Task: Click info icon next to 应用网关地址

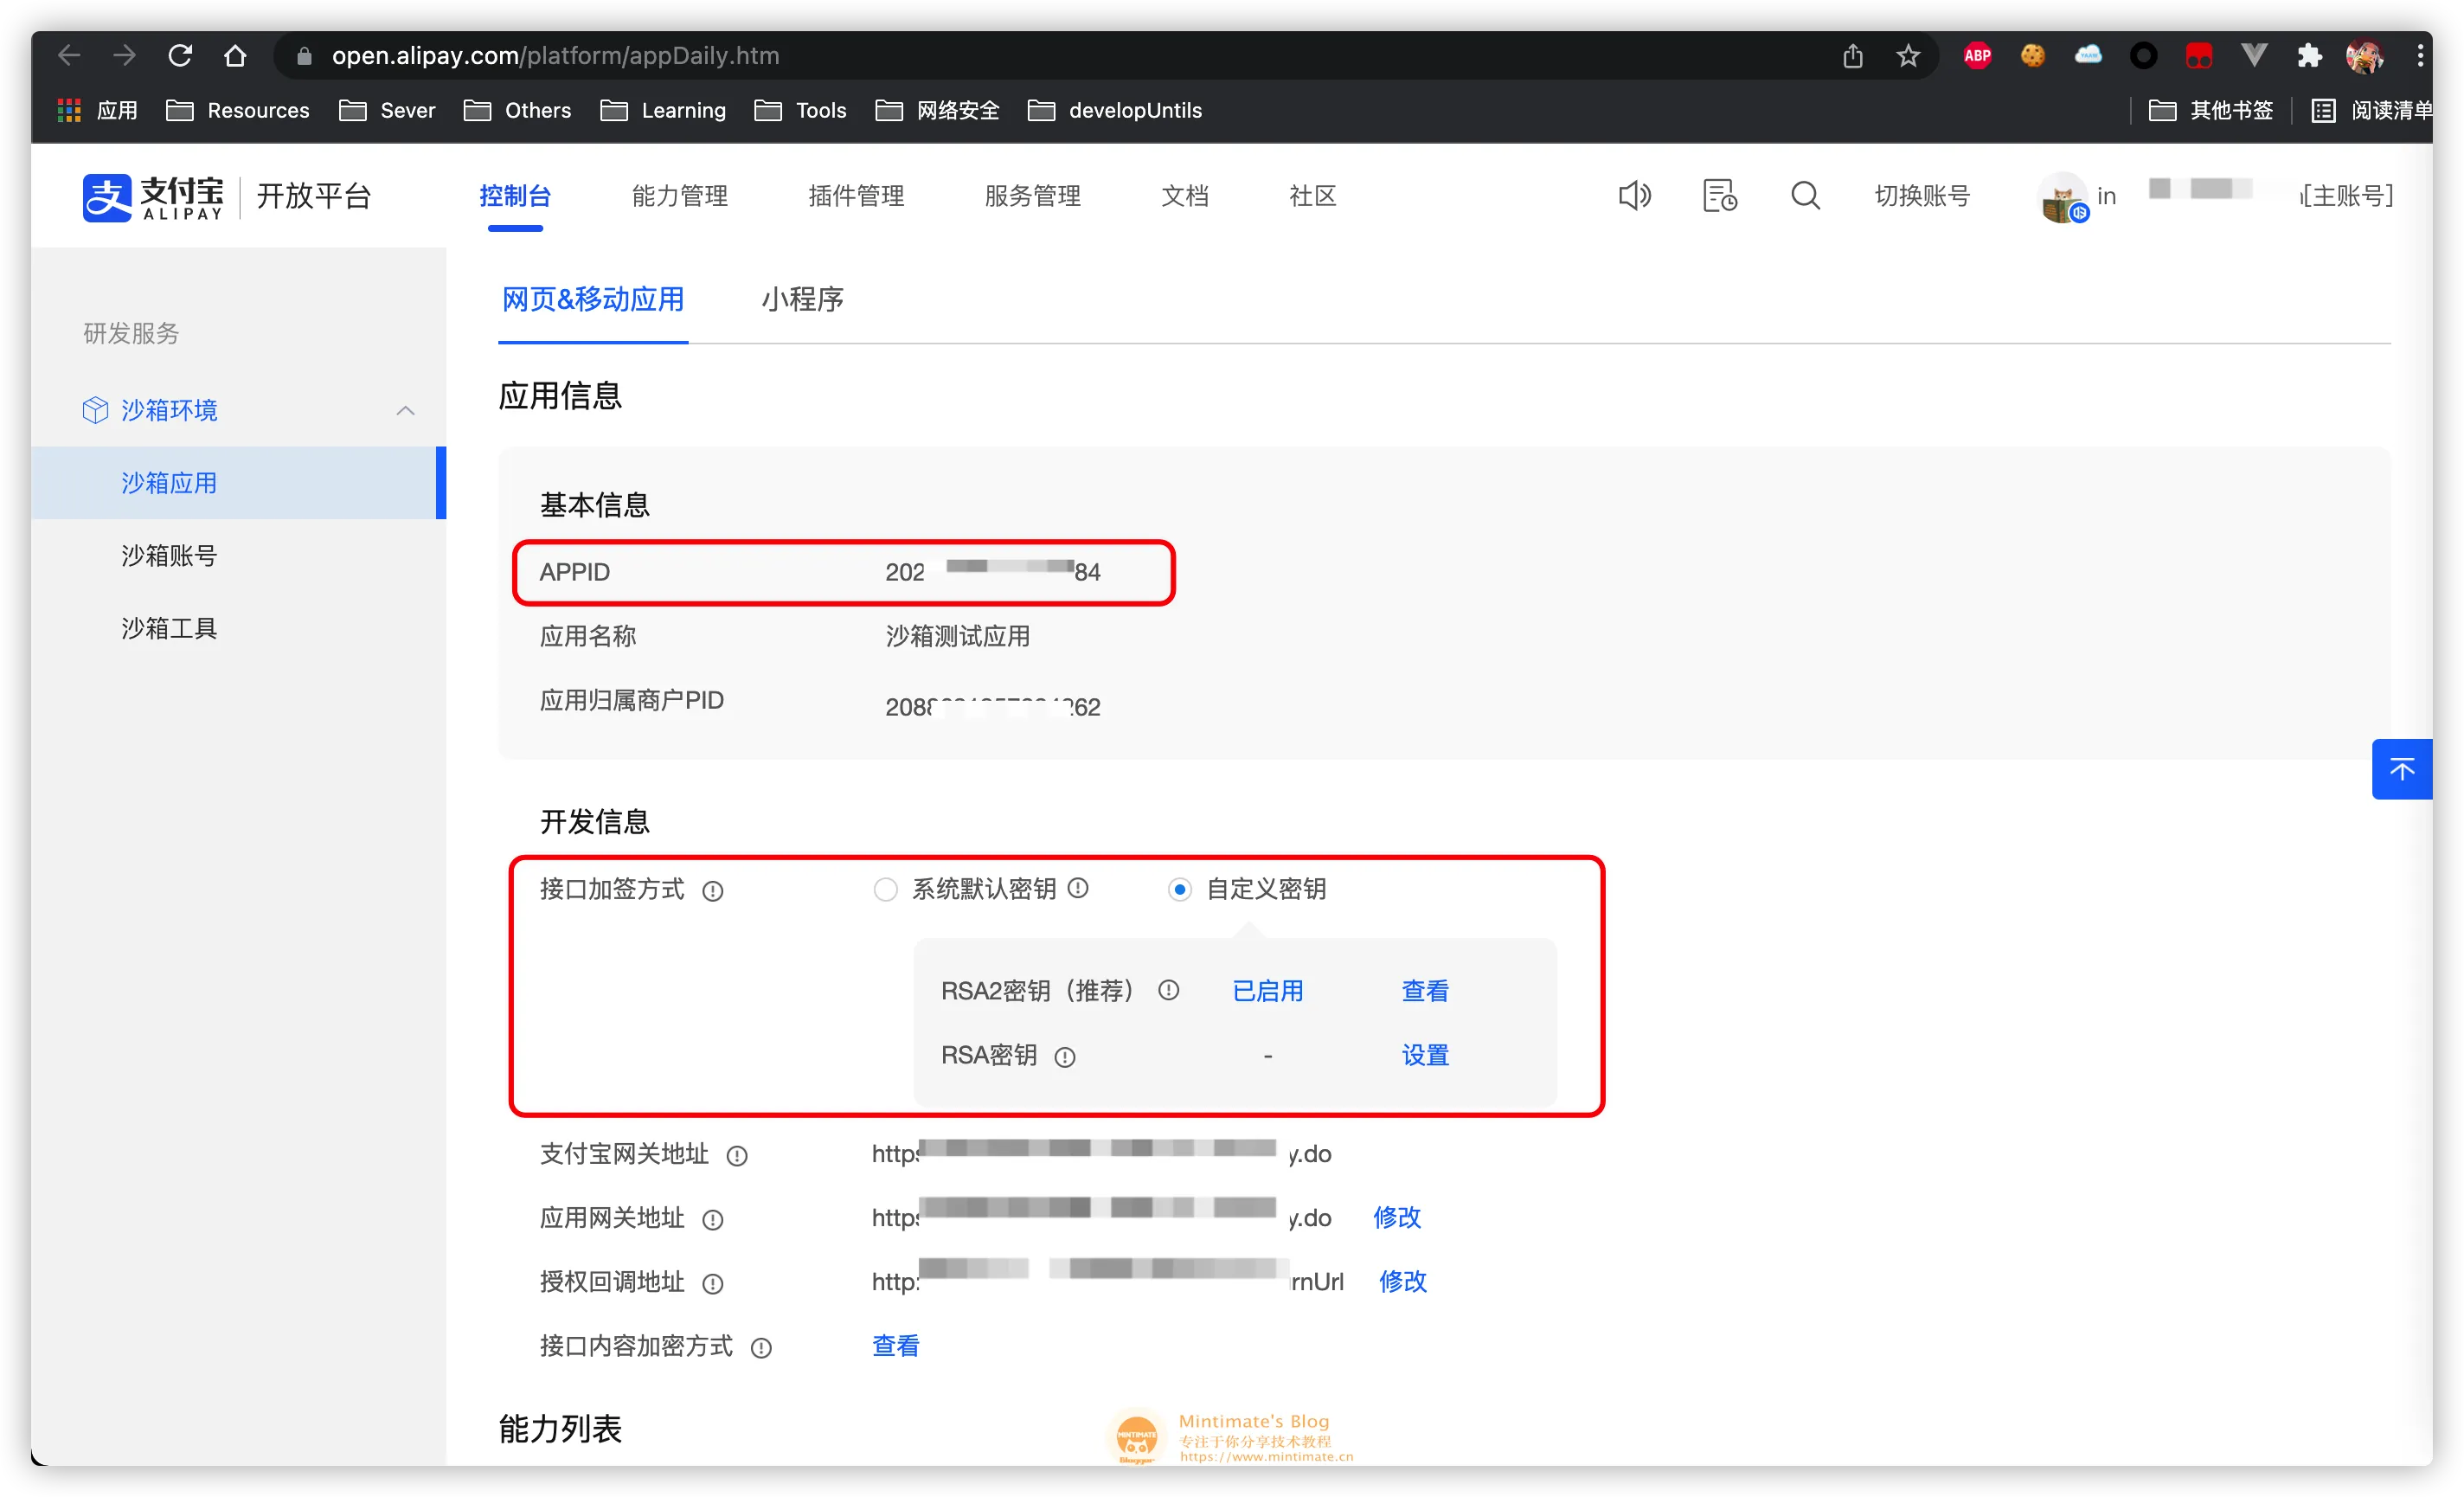Action: click(712, 1220)
